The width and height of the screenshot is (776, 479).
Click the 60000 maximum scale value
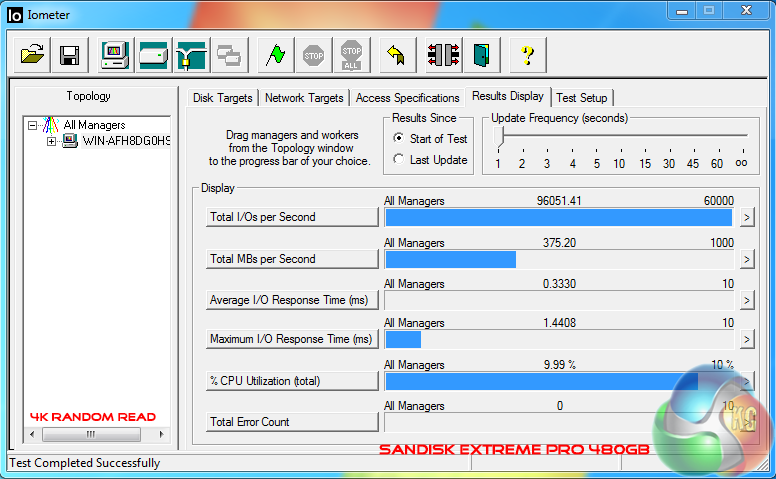click(x=719, y=201)
